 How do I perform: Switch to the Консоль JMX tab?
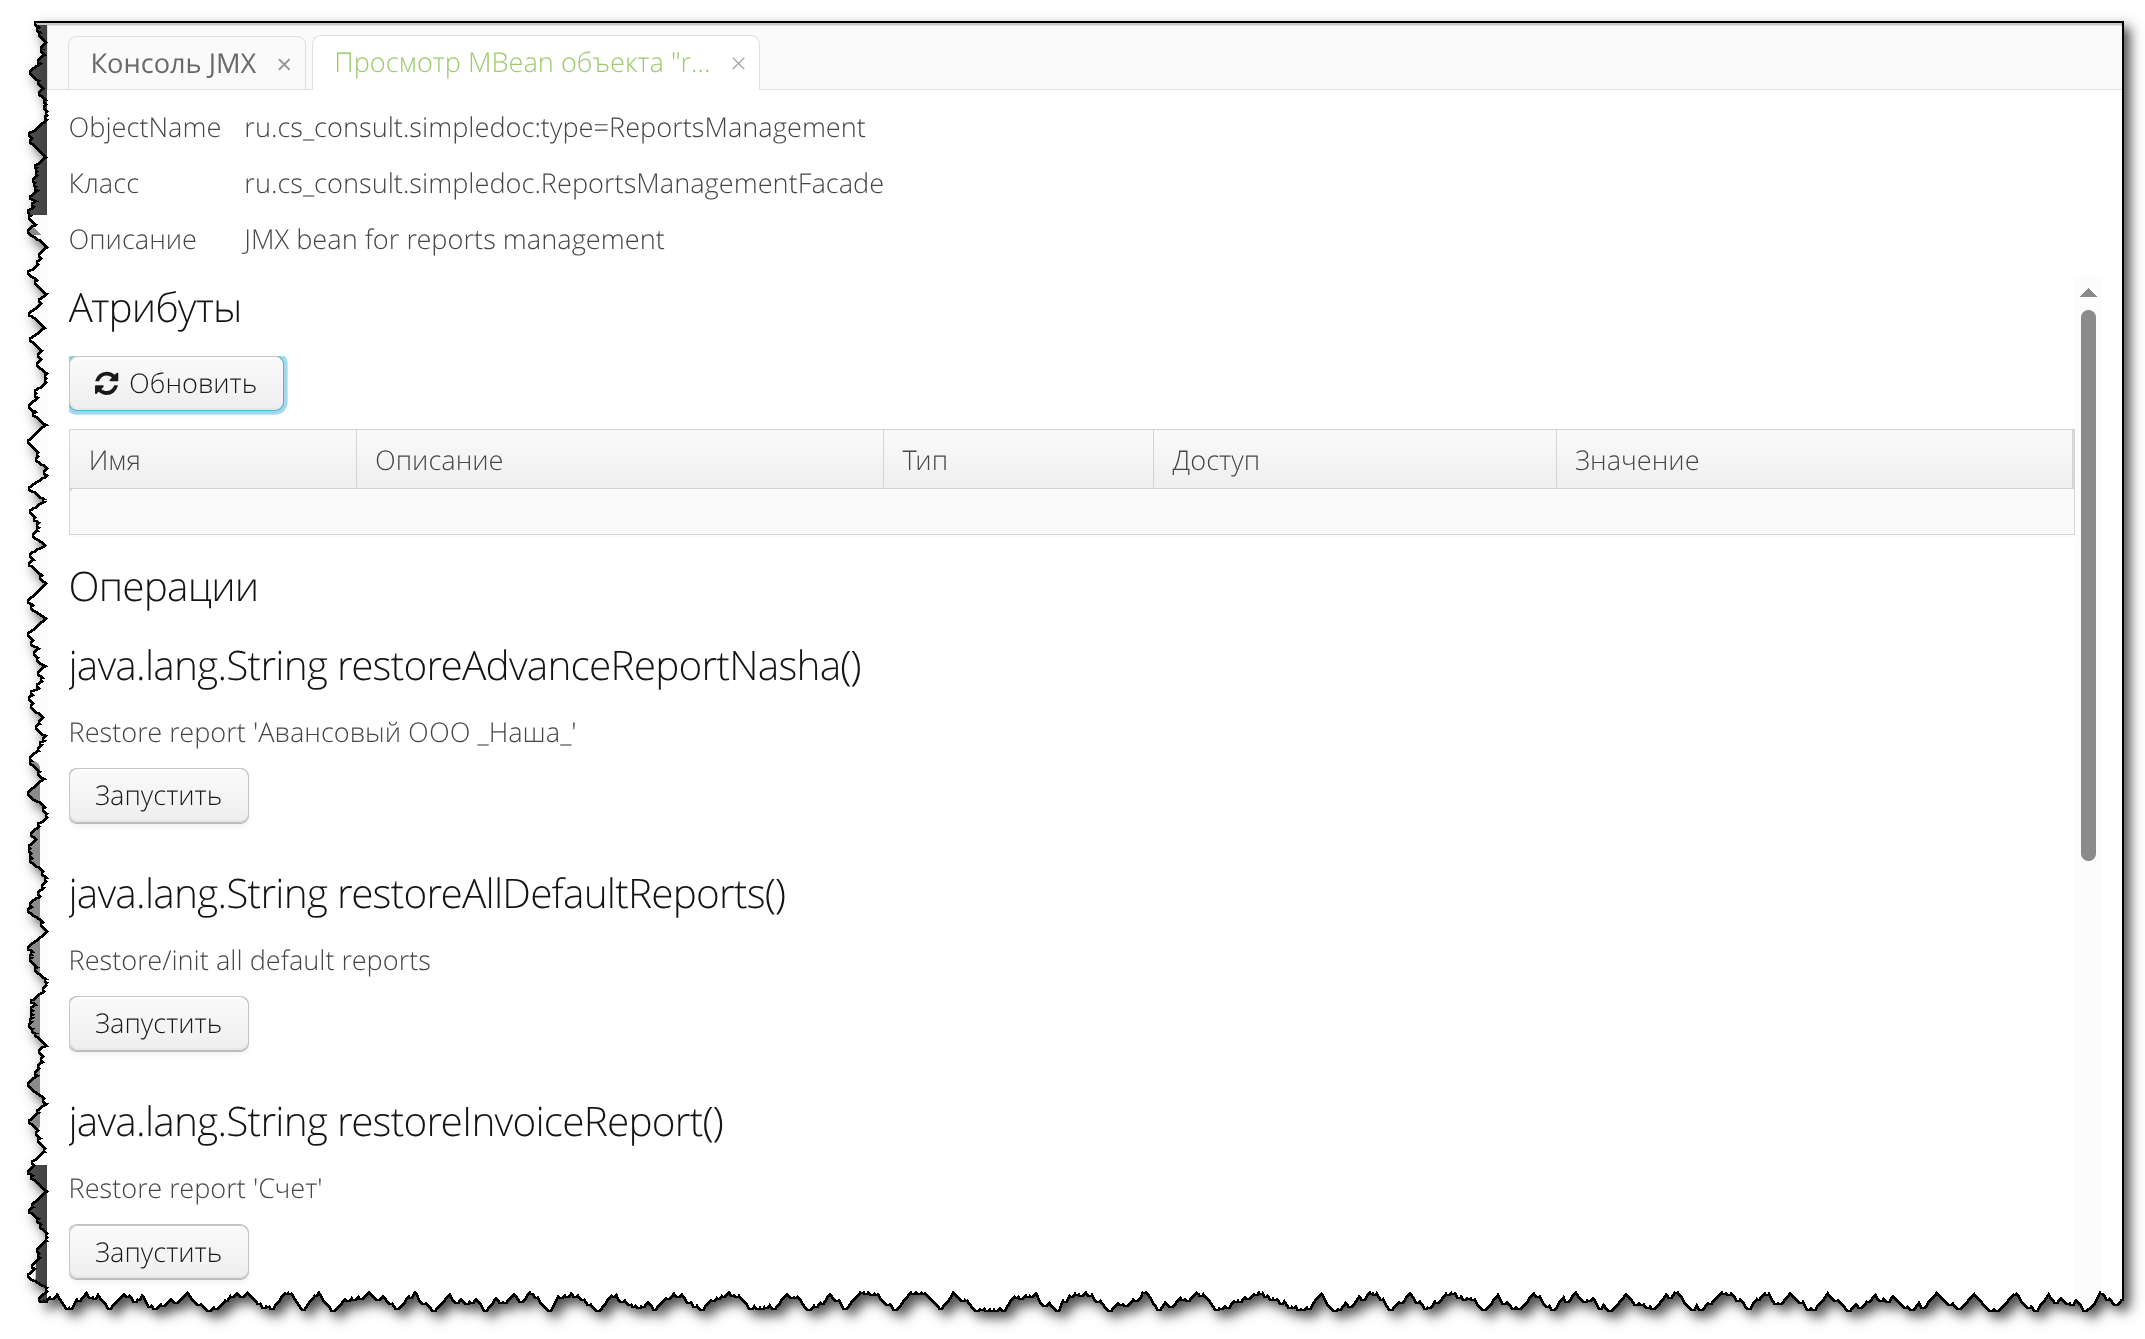173,64
